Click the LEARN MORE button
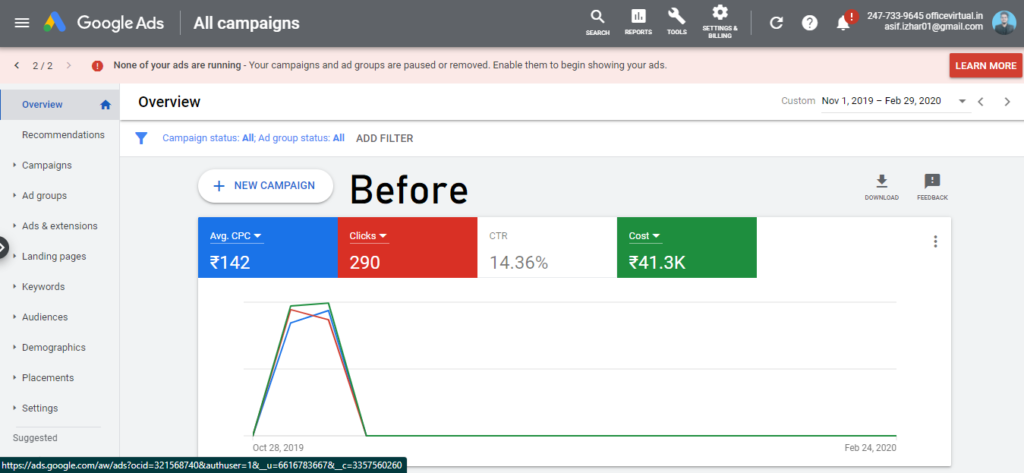Screen dimensions: 1024x473 point(985,65)
